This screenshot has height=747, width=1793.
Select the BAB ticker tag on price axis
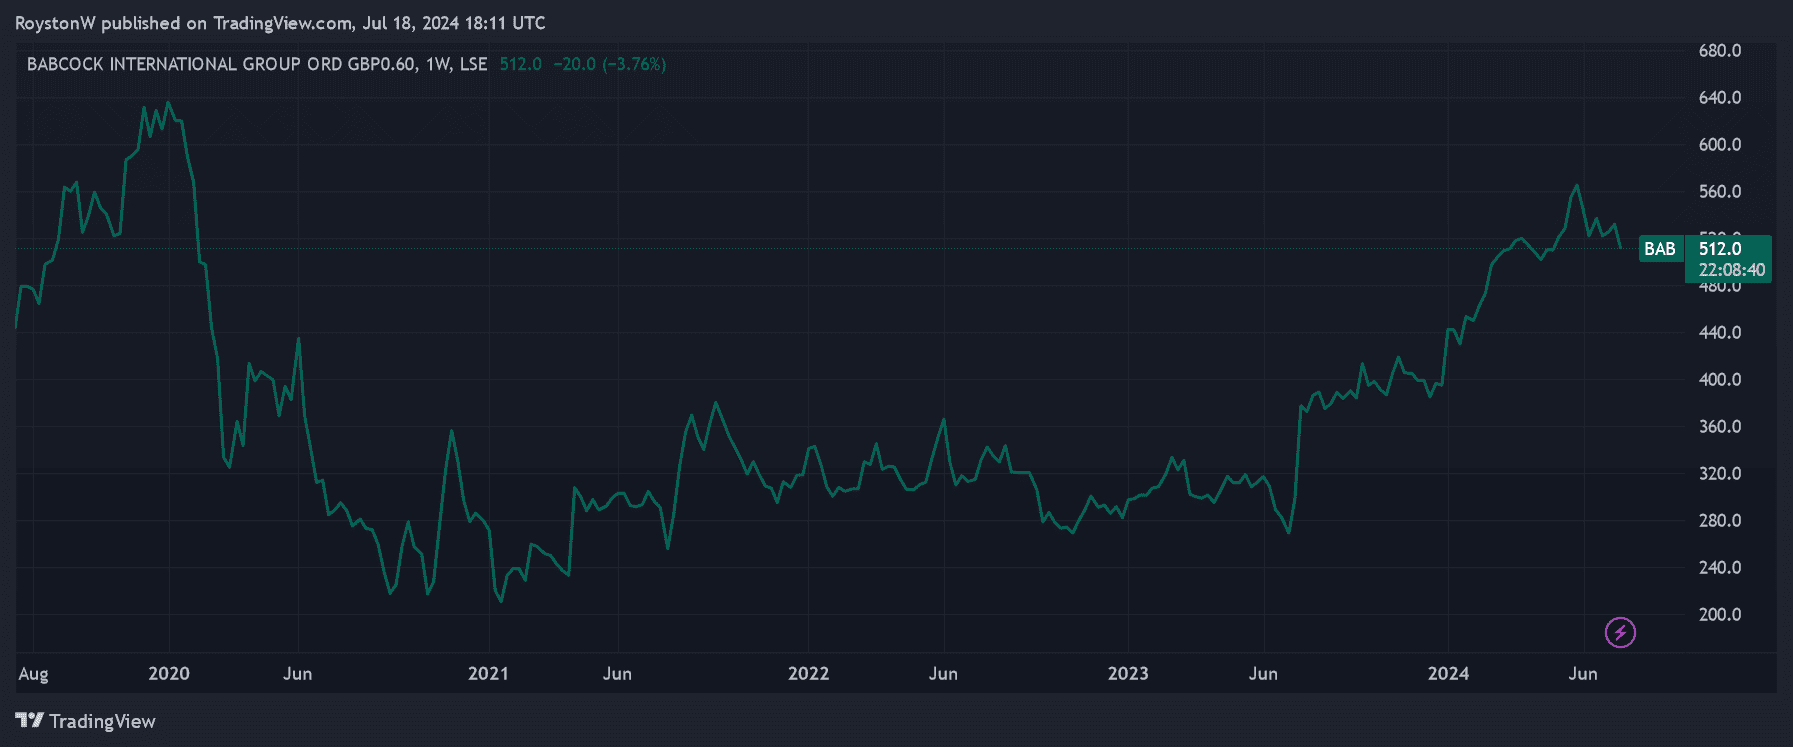(x=1659, y=249)
